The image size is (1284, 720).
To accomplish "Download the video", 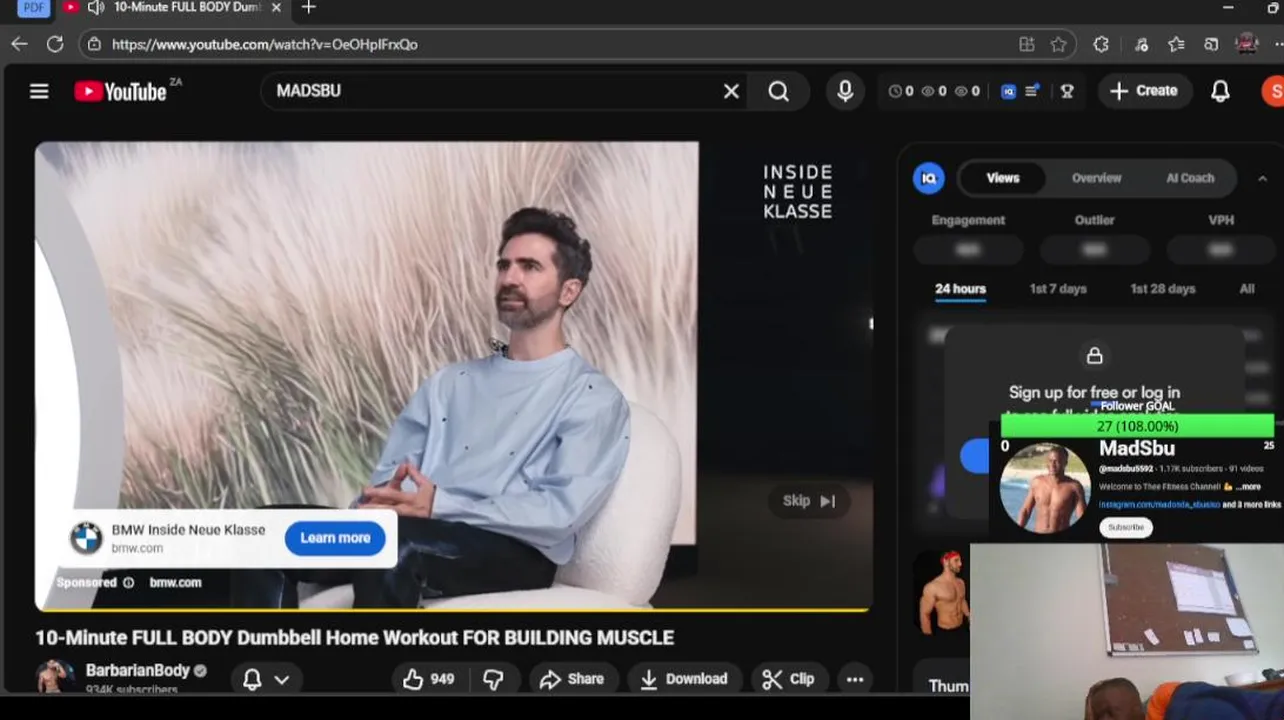I will pyautogui.click(x=684, y=679).
